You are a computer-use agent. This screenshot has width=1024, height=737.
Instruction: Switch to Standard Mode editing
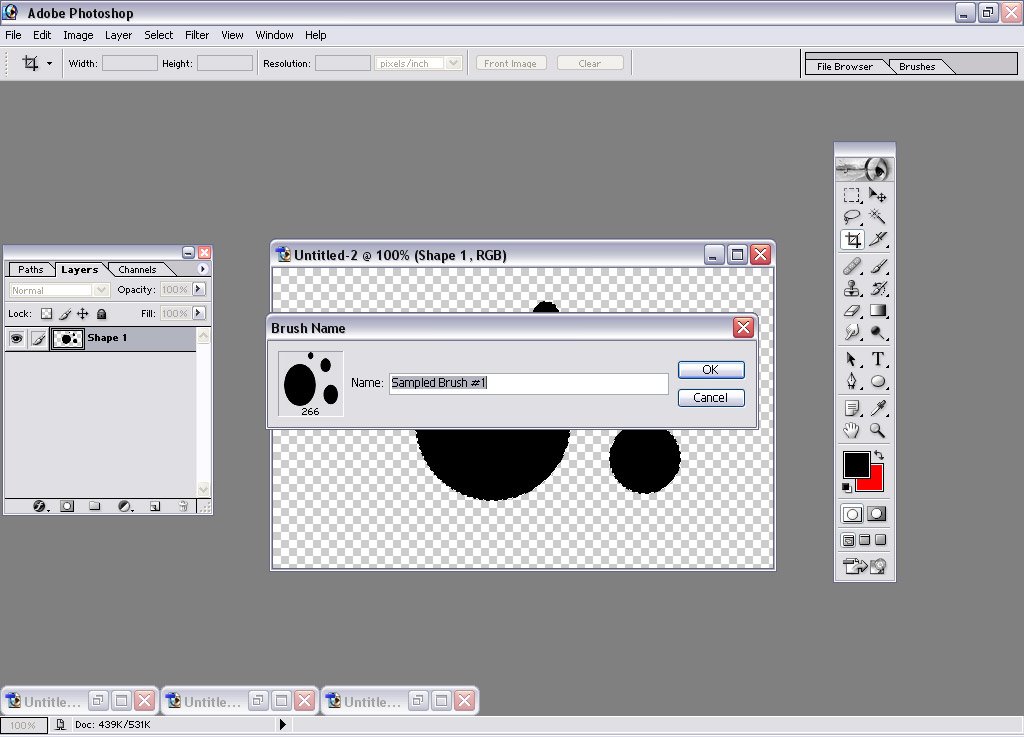[852, 514]
